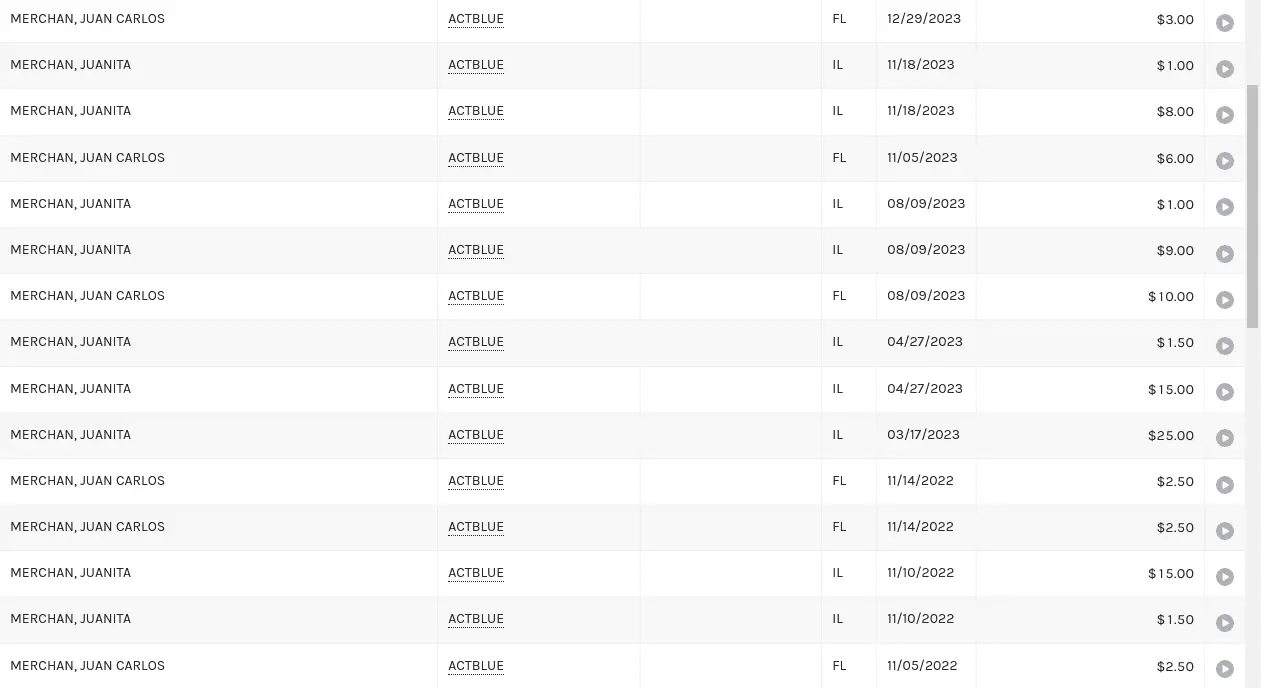Viewport: 1261px width, 688px height.
Task: Click the 03/17/2023 date cell
Action: point(923,435)
